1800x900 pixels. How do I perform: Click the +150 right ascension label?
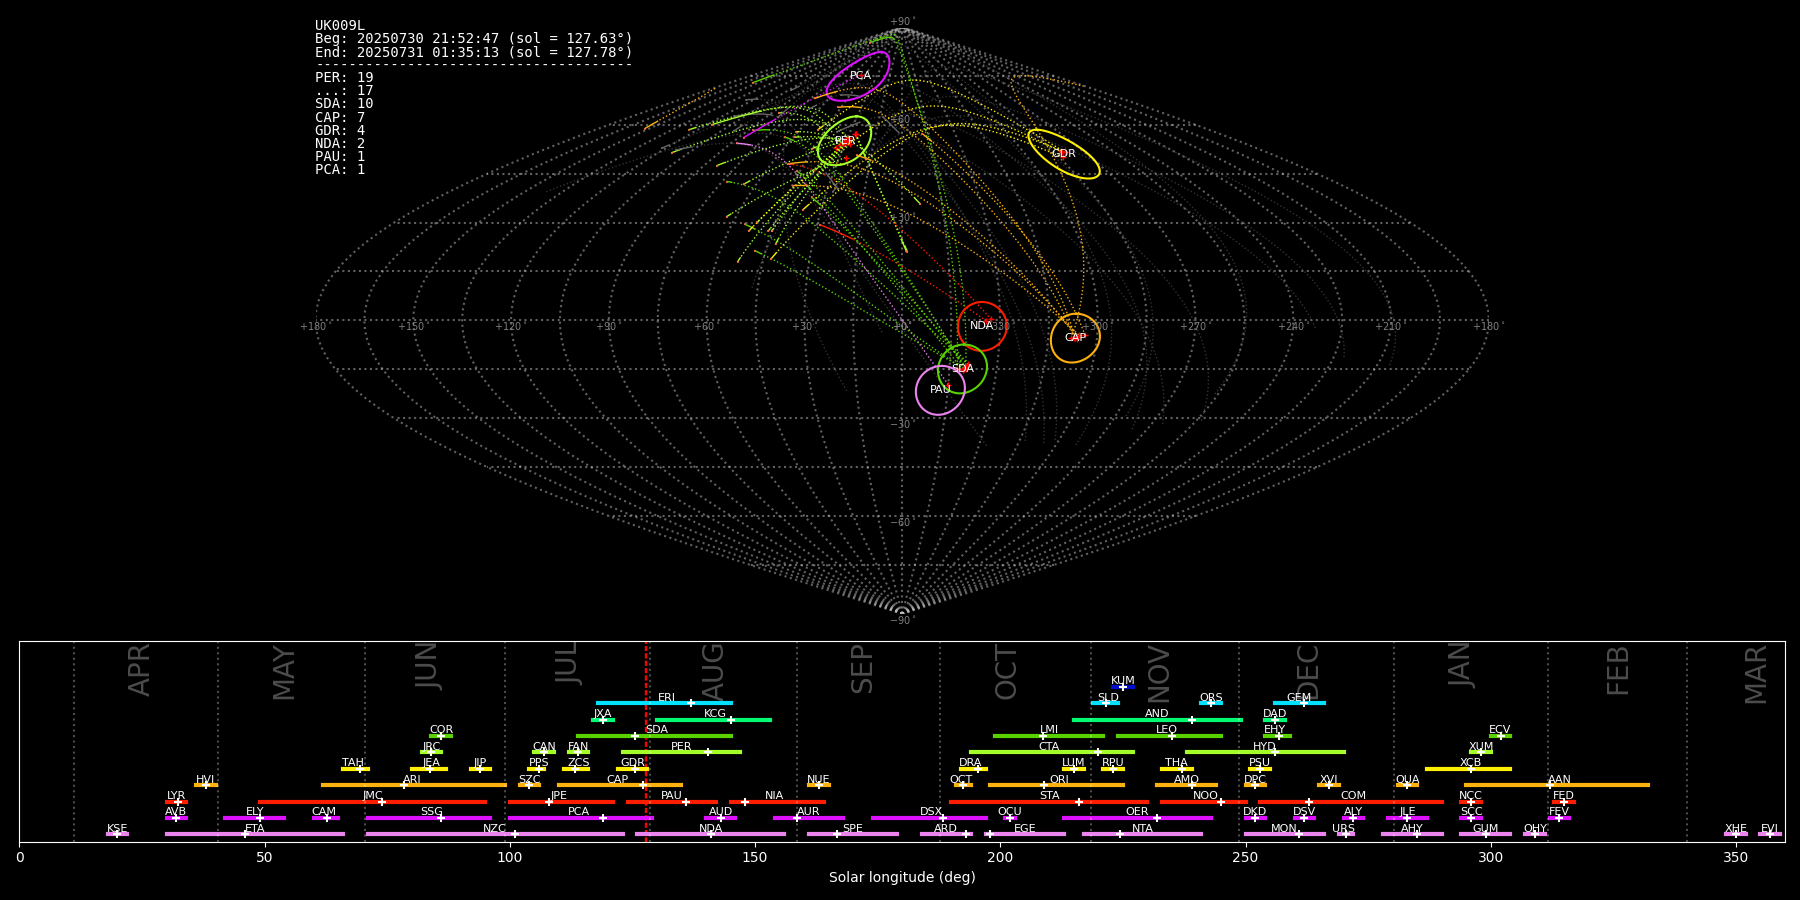[x=411, y=326]
